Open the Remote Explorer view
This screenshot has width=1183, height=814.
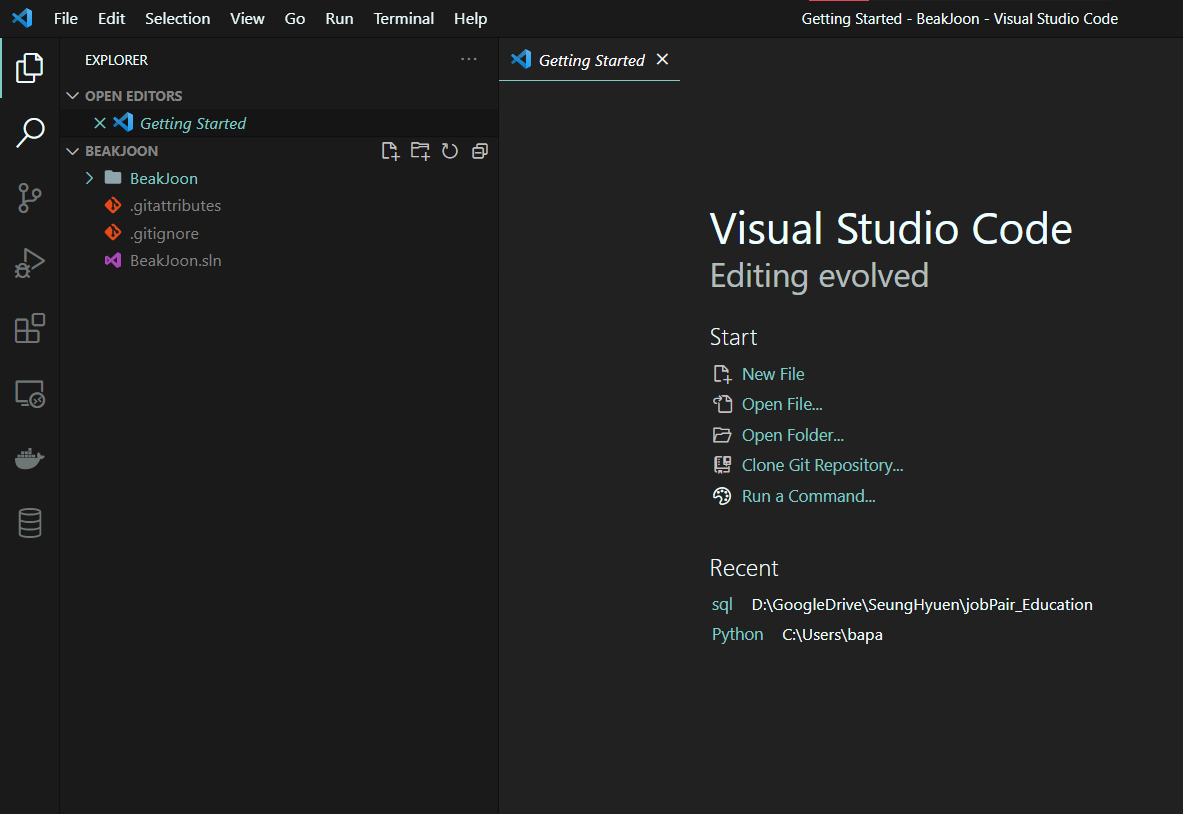coord(29,394)
